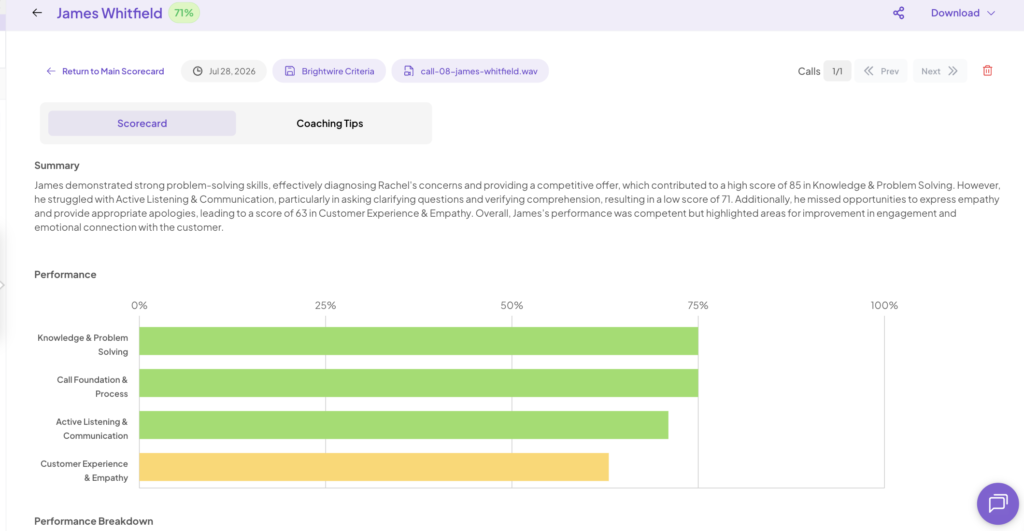Open the share icon in header
The height and width of the screenshot is (531, 1024).
pos(899,13)
